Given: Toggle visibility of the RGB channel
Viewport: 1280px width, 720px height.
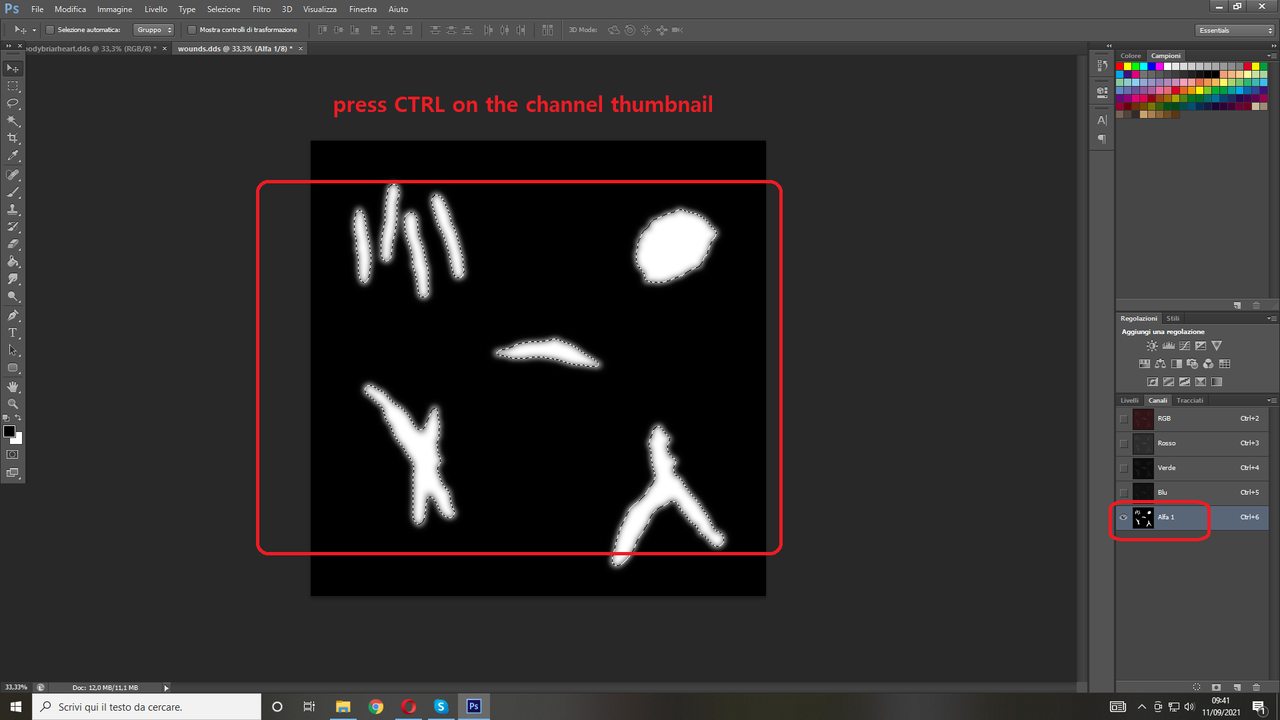Looking at the screenshot, I should (1124, 418).
